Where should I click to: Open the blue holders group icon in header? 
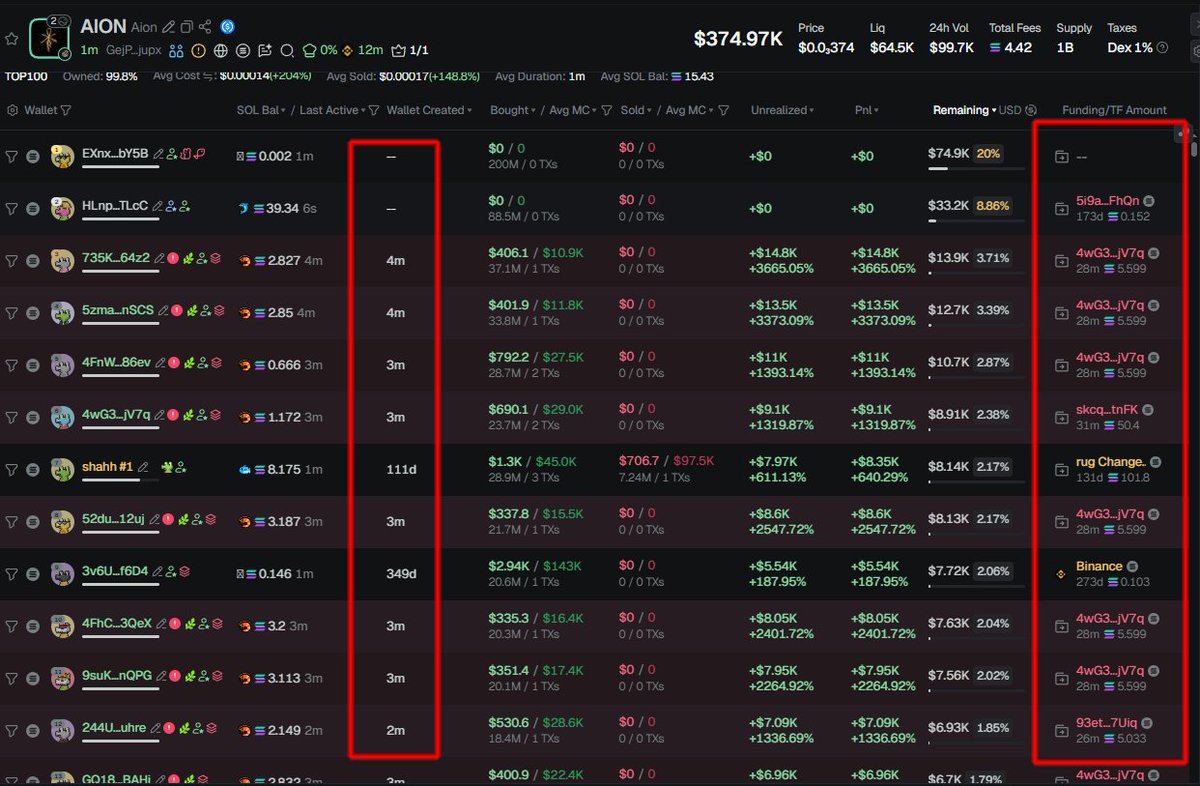(176, 50)
